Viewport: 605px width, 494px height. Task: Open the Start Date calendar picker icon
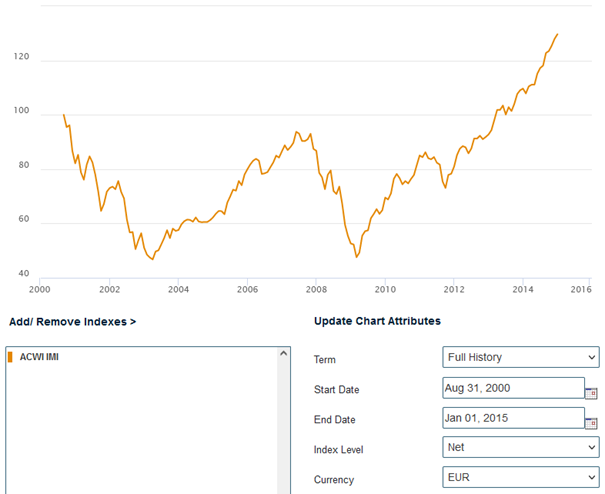(x=591, y=393)
